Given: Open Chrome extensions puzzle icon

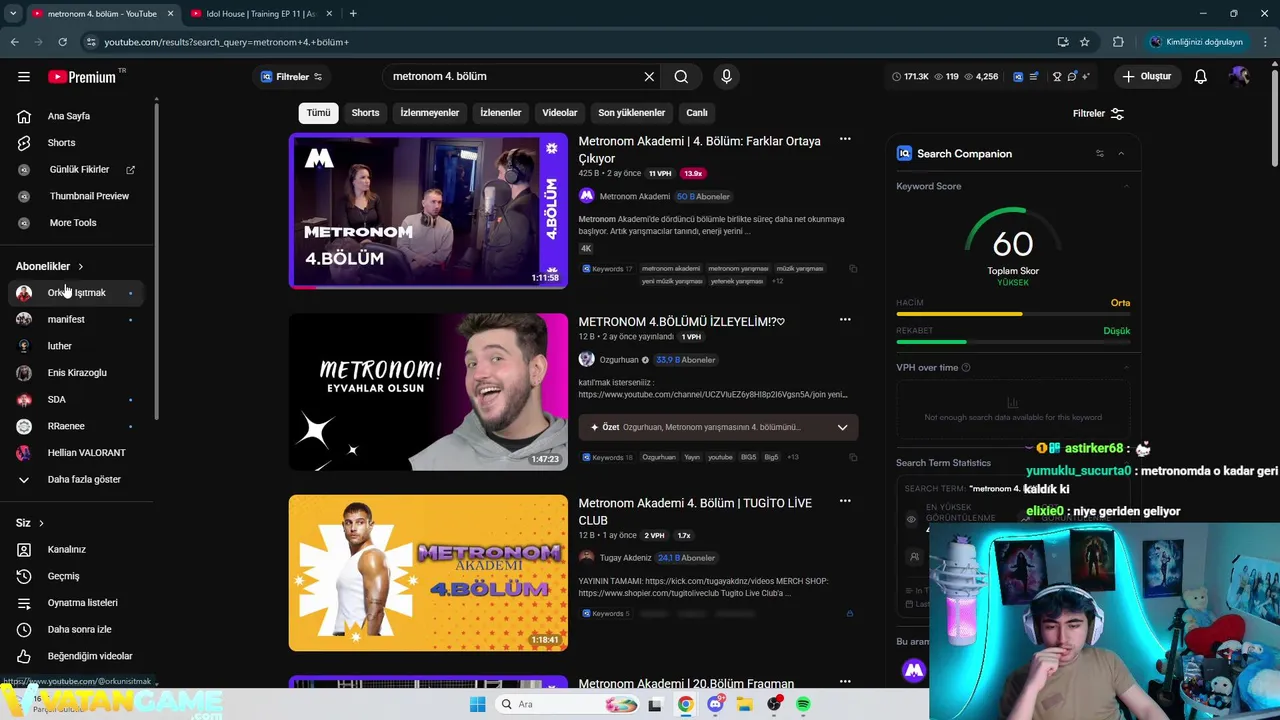Looking at the screenshot, I should 1118,42.
